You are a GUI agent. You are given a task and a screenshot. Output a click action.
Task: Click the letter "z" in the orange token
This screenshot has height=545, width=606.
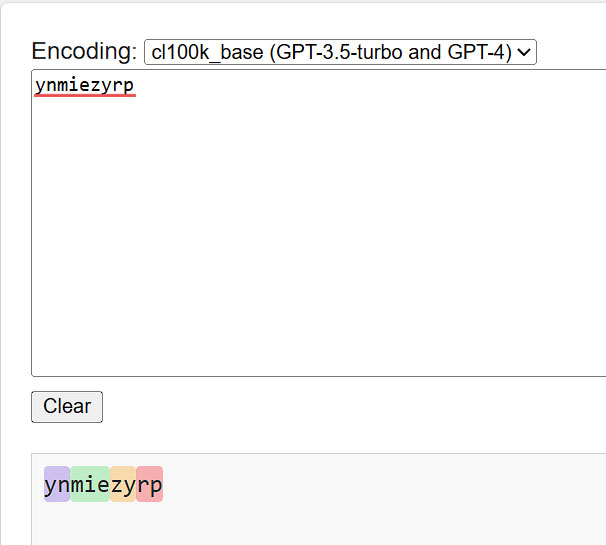116,485
